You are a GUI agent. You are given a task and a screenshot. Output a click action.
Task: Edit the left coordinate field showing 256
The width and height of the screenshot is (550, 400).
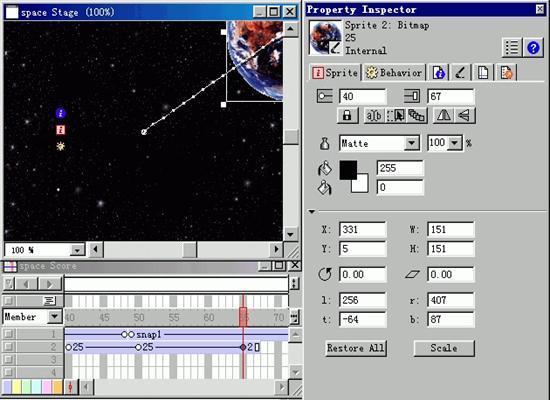click(x=362, y=300)
